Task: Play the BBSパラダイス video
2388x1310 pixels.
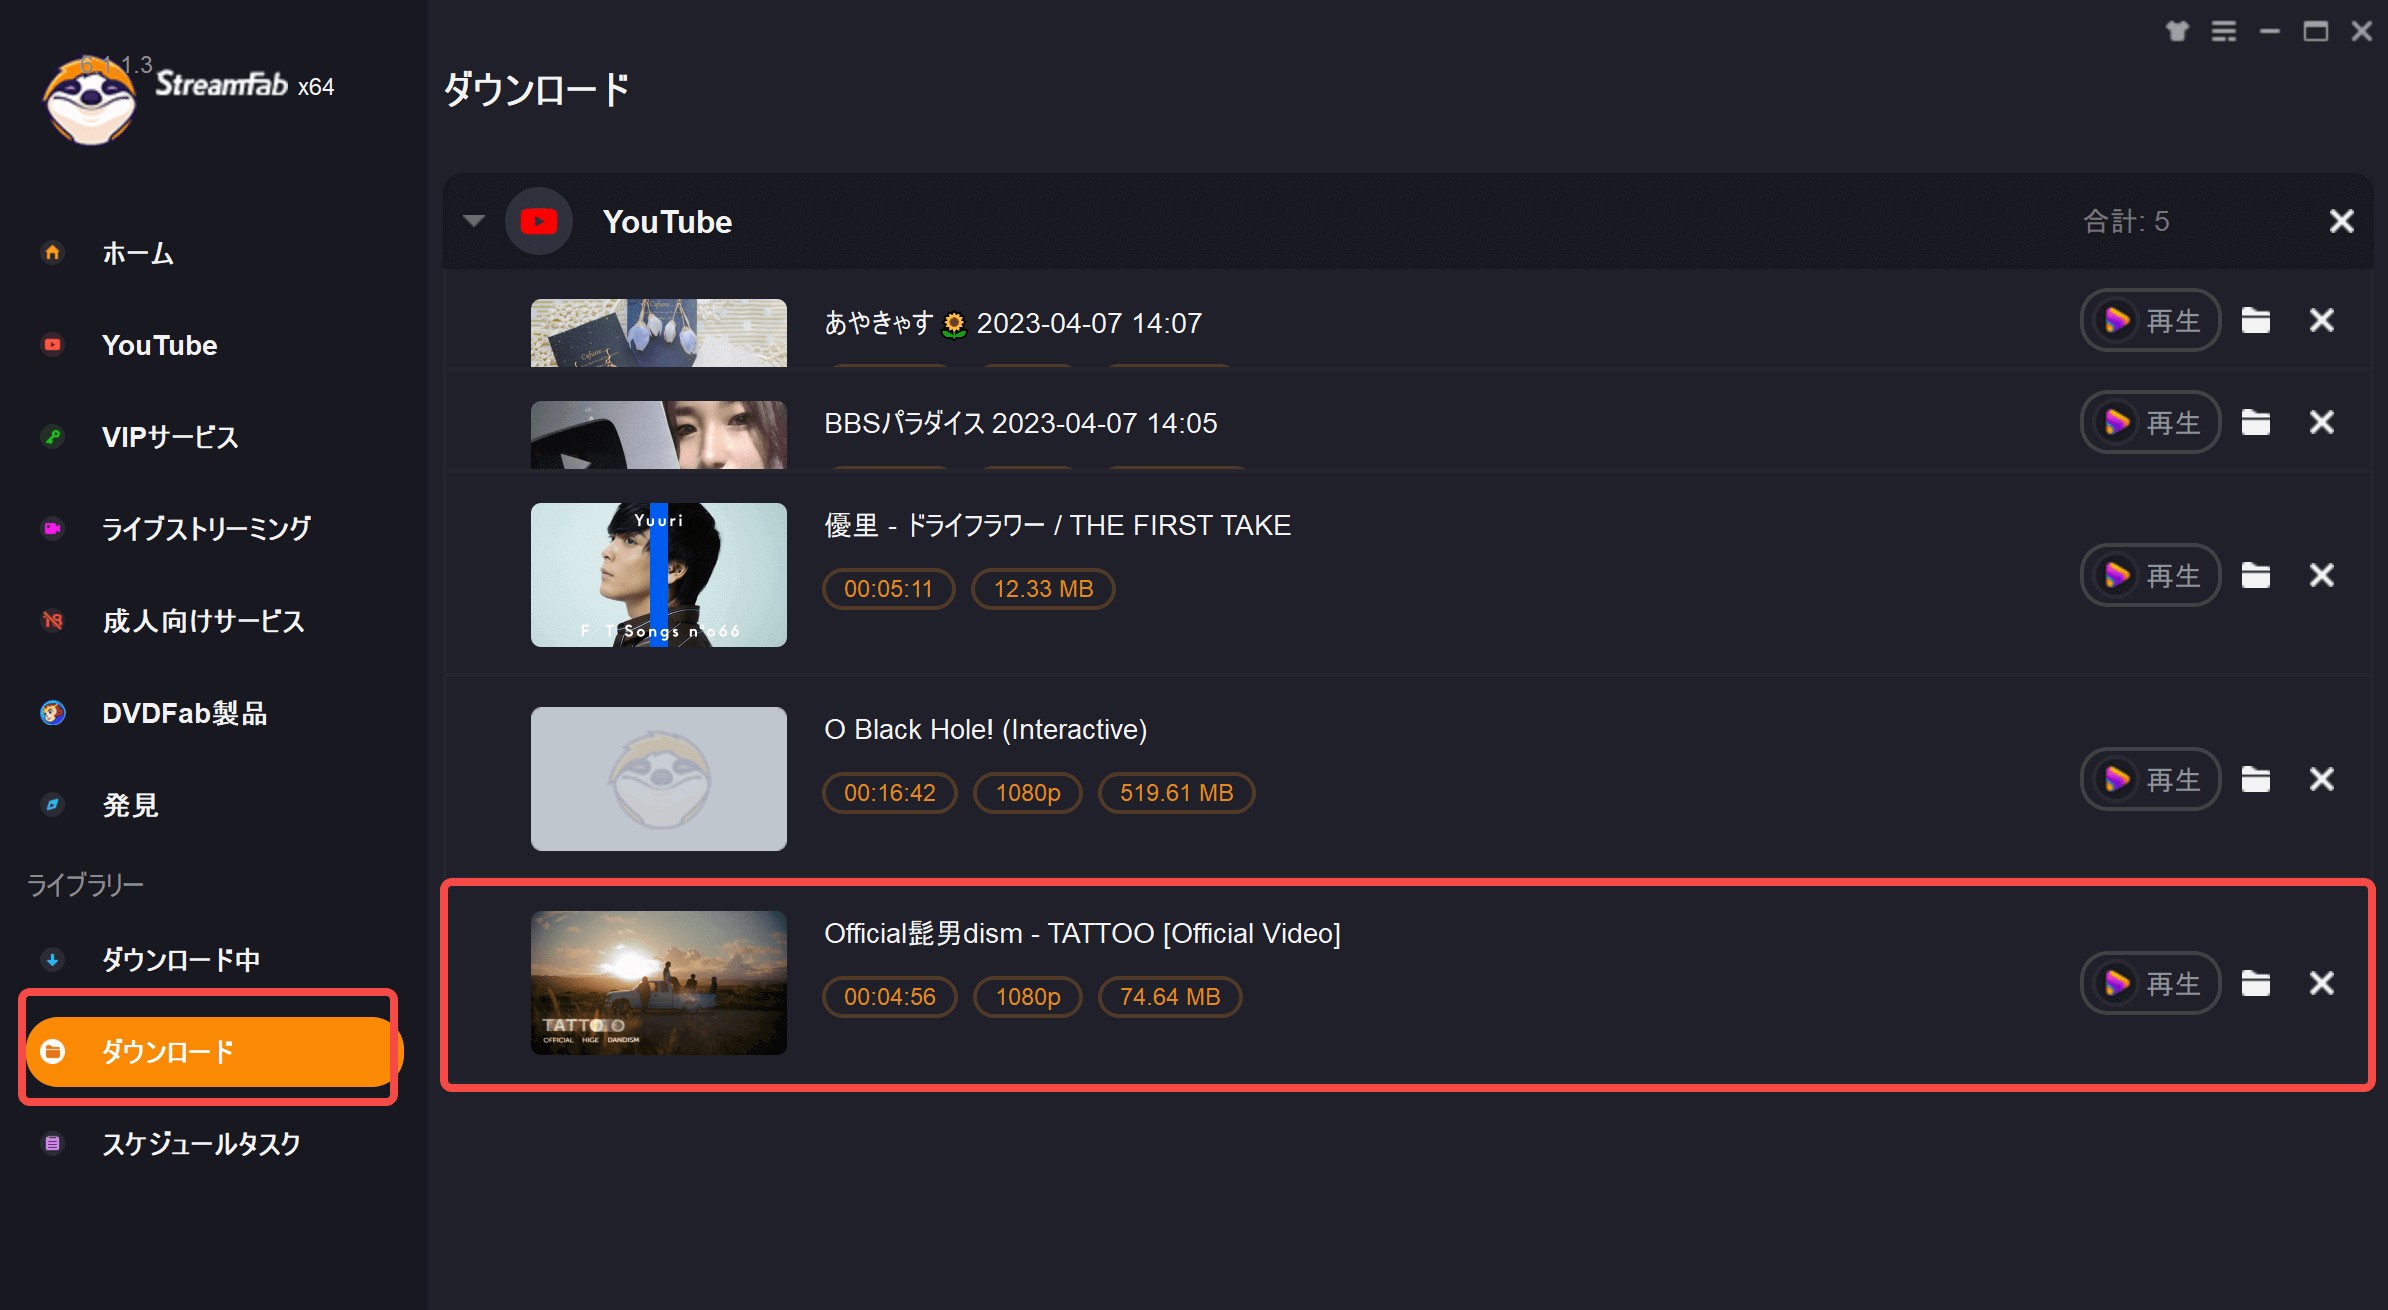Action: tap(2151, 422)
